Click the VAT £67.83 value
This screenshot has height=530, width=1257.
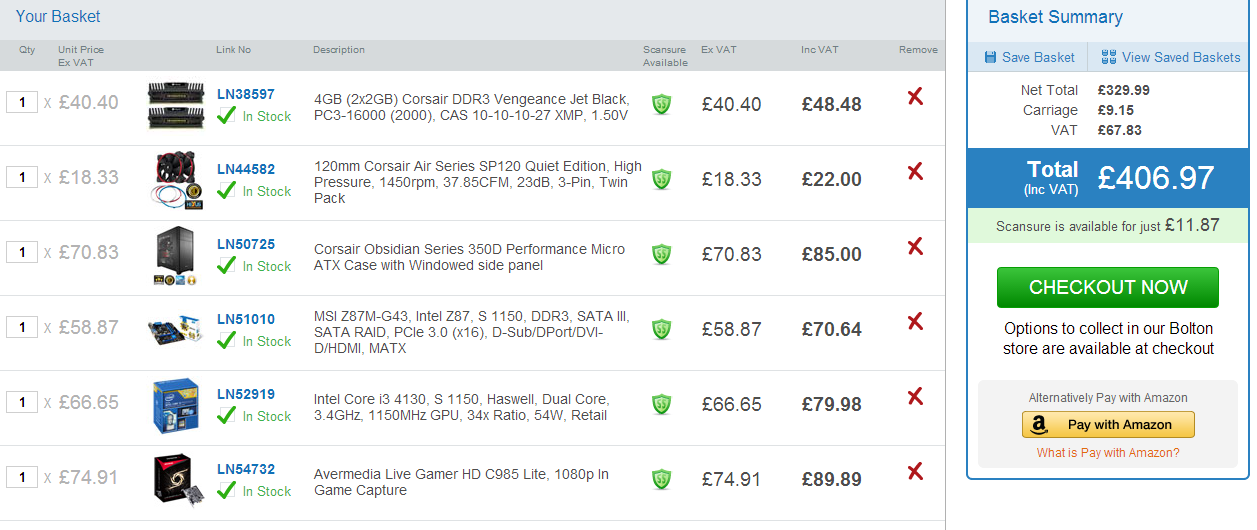point(1119,130)
